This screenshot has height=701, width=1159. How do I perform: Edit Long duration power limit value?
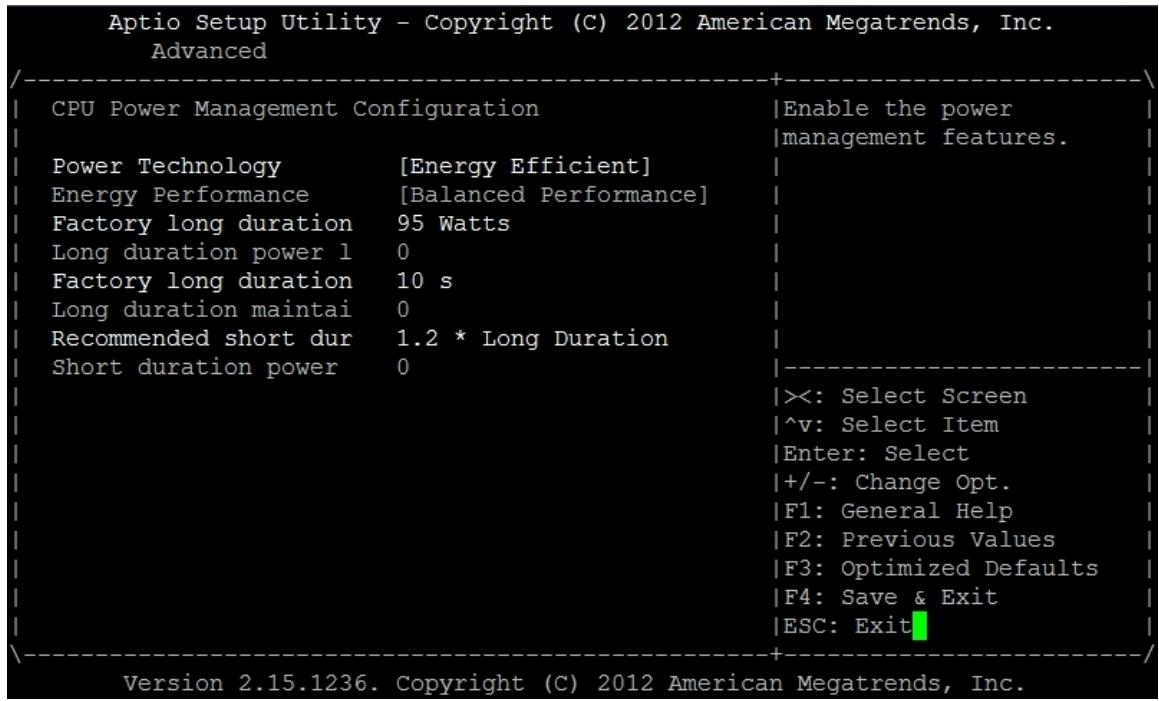click(x=403, y=252)
